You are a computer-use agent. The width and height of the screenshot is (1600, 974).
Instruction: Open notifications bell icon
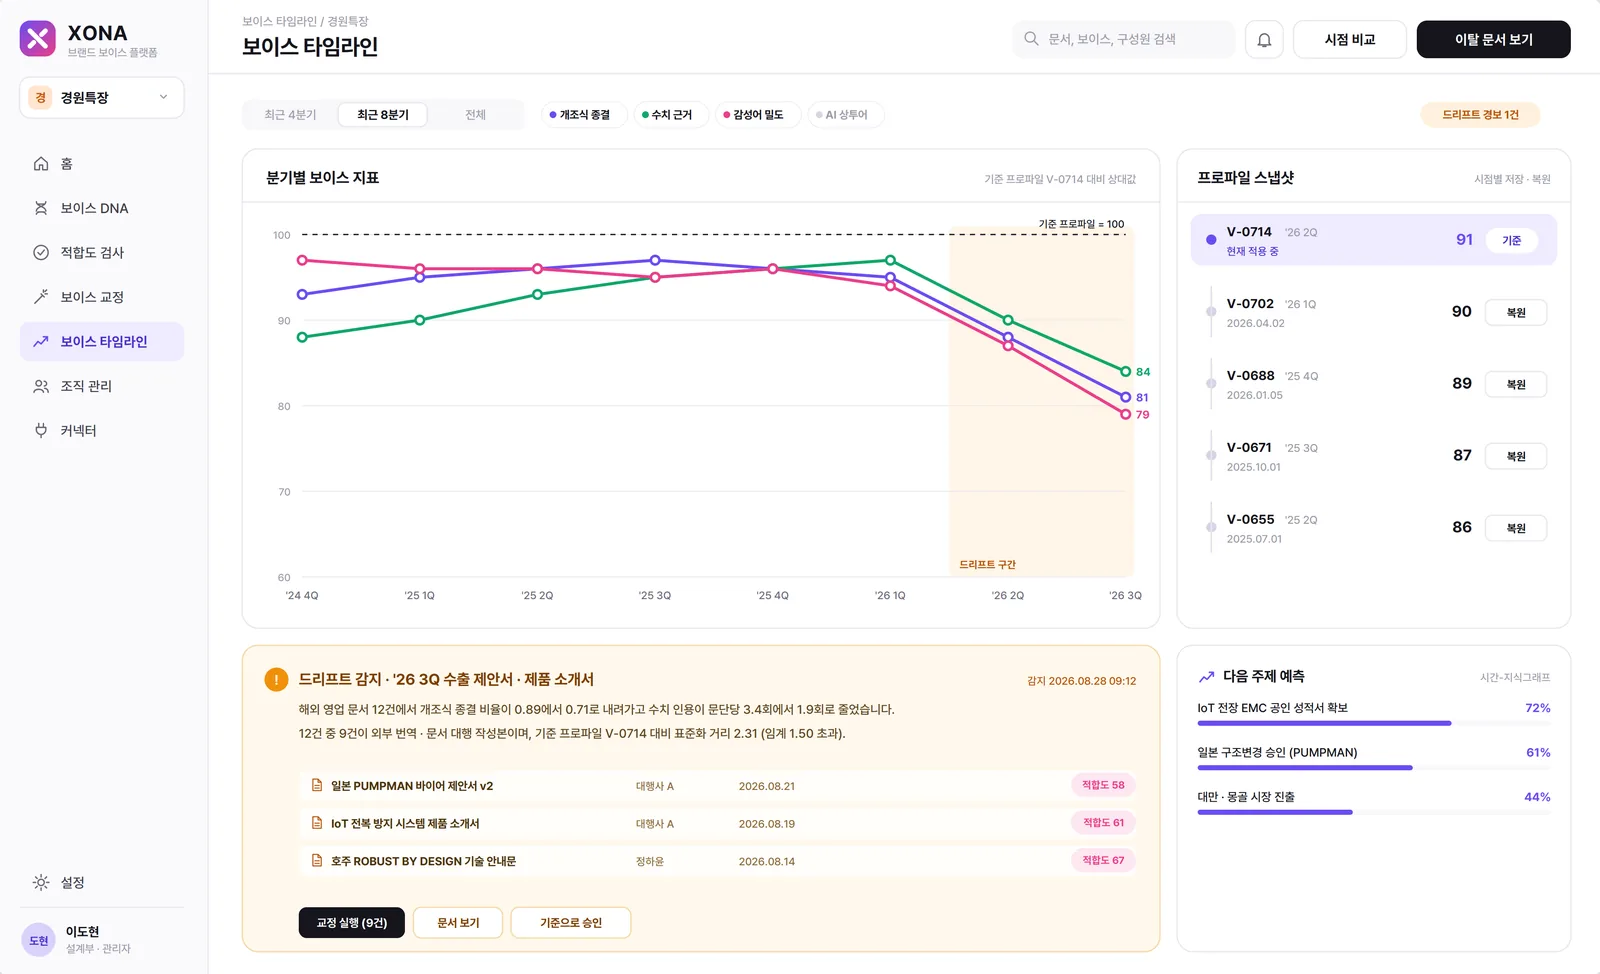pos(1264,40)
